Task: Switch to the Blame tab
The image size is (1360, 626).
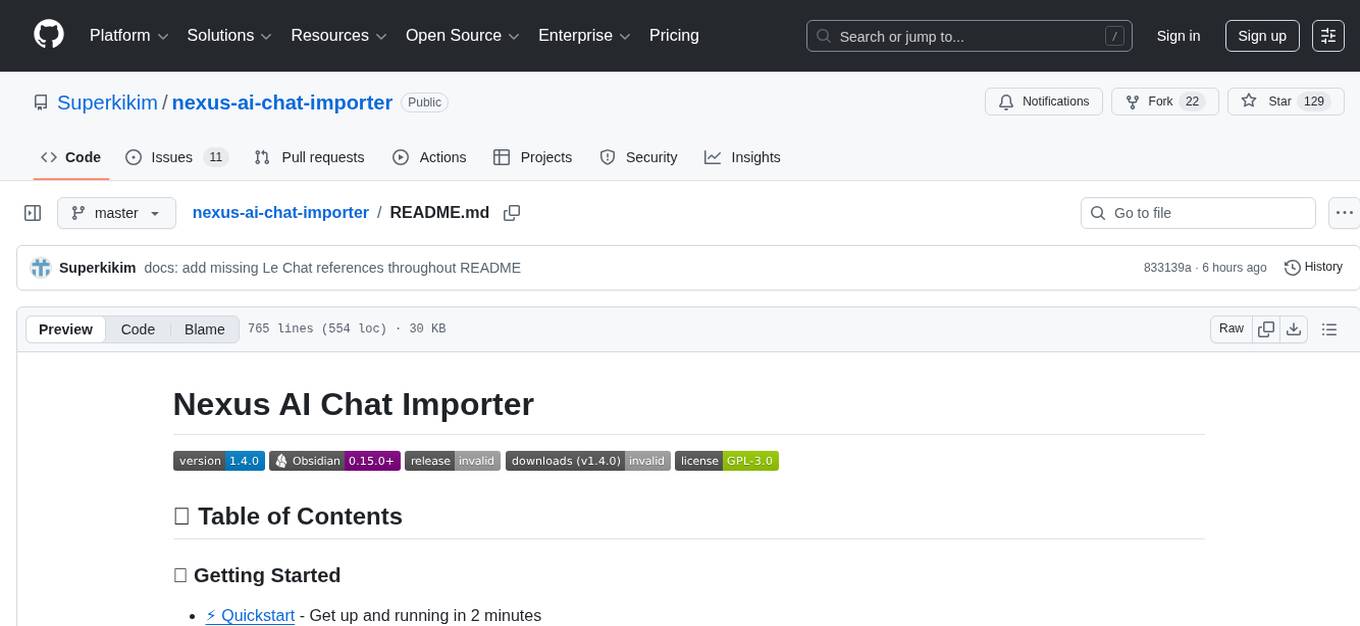Action: [x=204, y=329]
